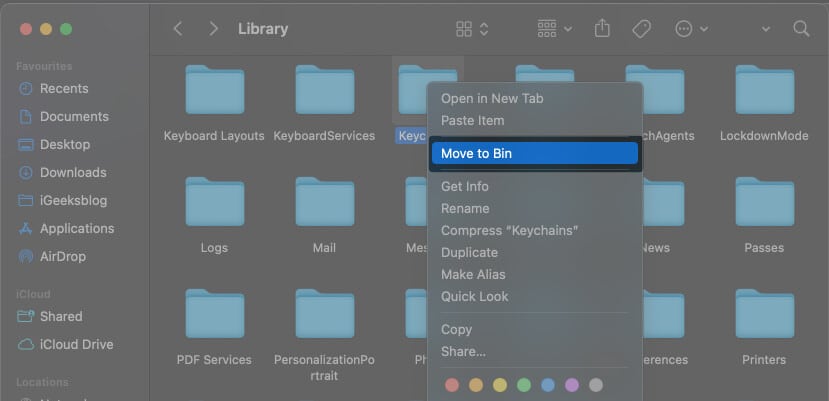Choose Move to Bin
This screenshot has height=401, width=829.
coord(535,153)
